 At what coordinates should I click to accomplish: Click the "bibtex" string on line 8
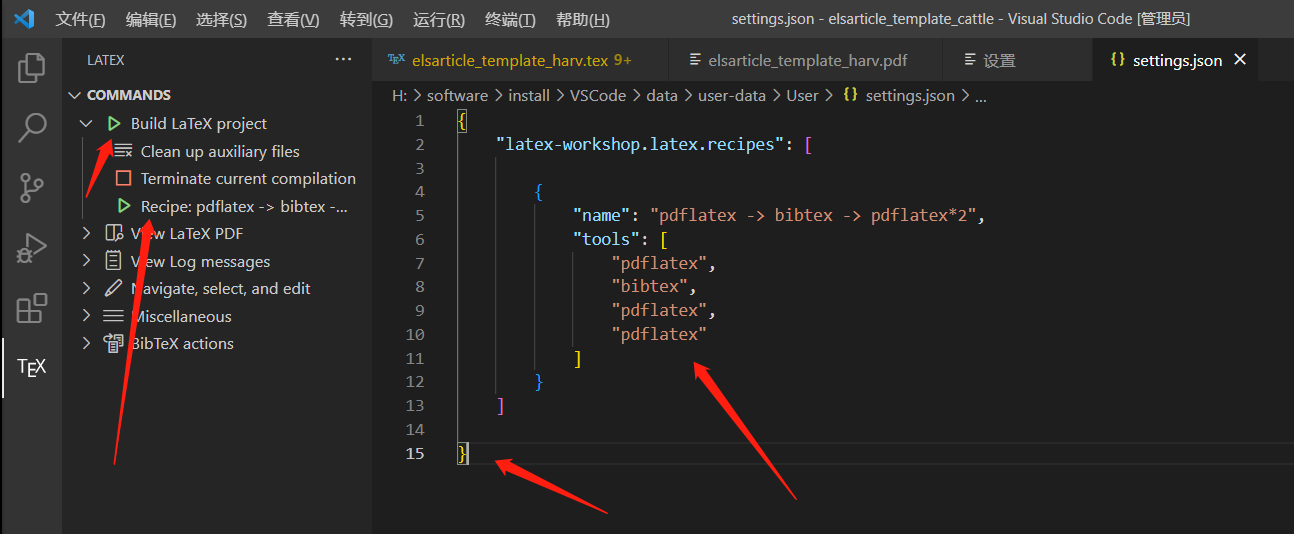pos(648,287)
